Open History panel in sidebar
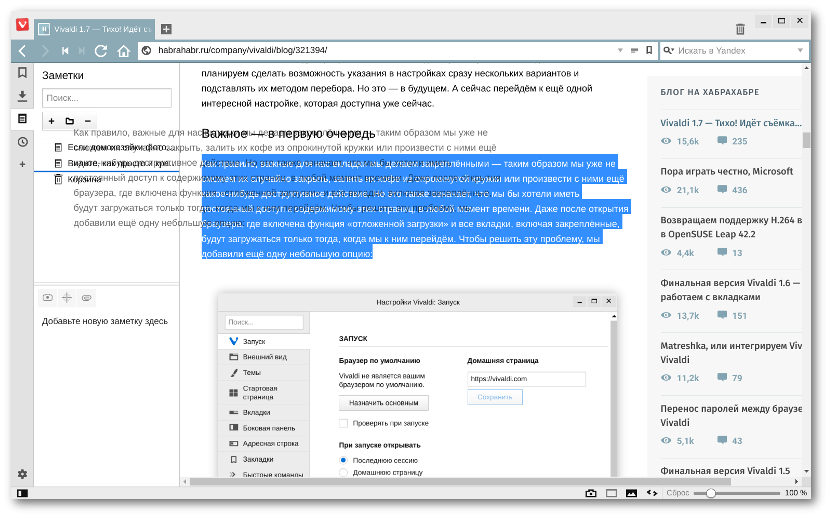 (22, 142)
